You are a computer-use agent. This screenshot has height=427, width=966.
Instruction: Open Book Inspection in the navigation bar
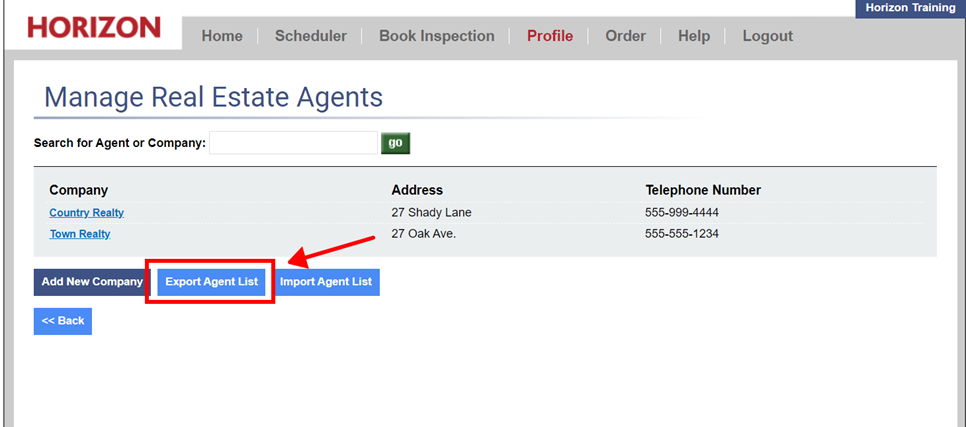[437, 36]
